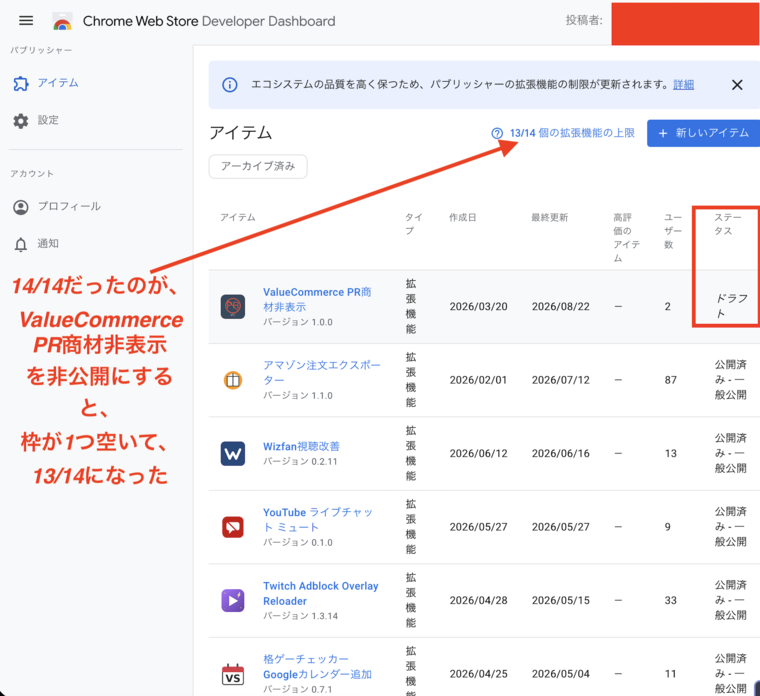Click the ValueCommerce PR extension icon
The width and height of the screenshot is (760, 696).
click(233, 306)
